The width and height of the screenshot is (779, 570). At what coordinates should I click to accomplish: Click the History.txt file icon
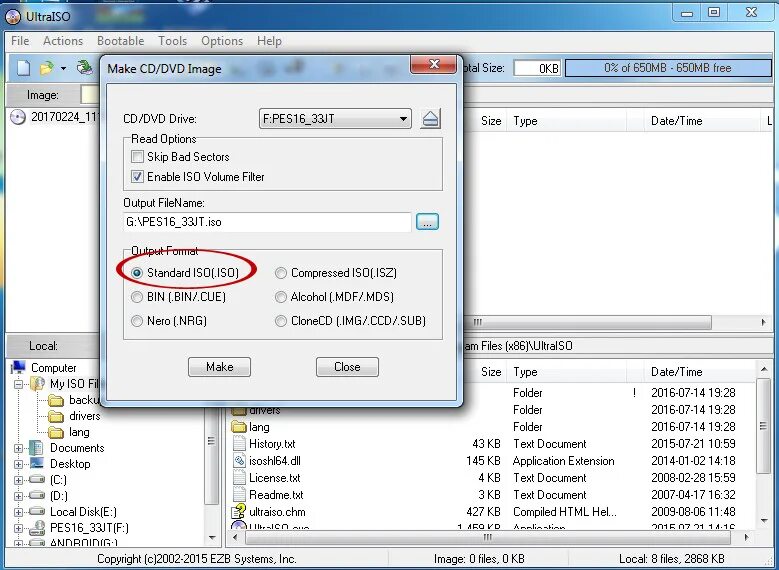click(239, 444)
